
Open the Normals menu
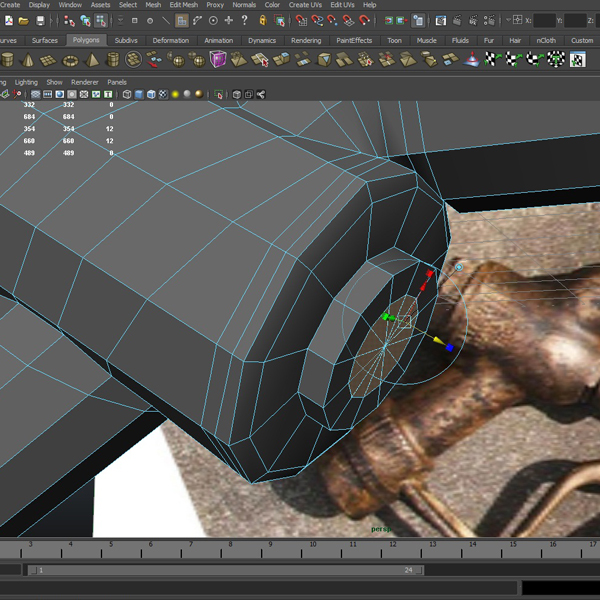pos(244,5)
